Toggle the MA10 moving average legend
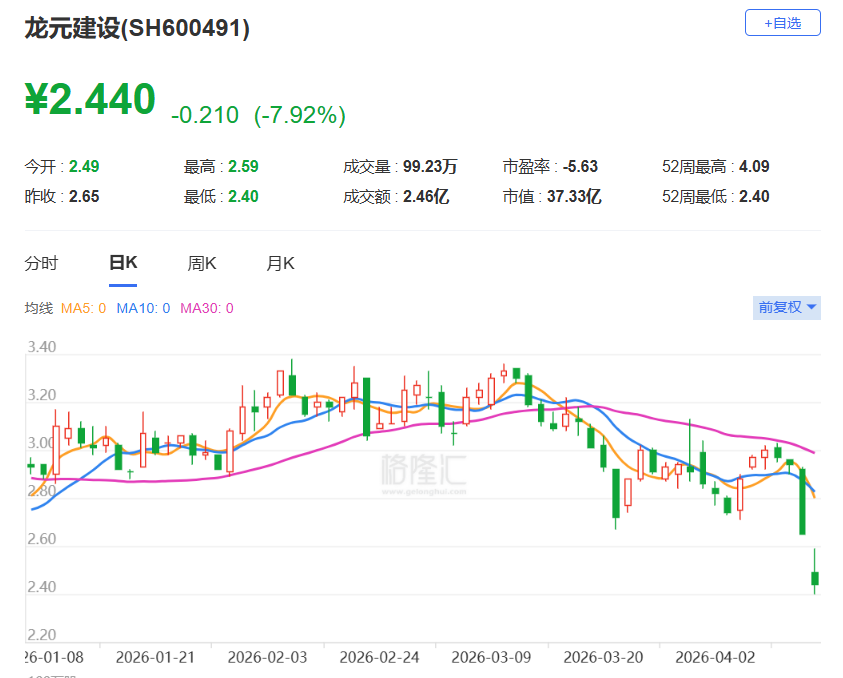Viewport: 843px width, 678px height. click(x=143, y=308)
